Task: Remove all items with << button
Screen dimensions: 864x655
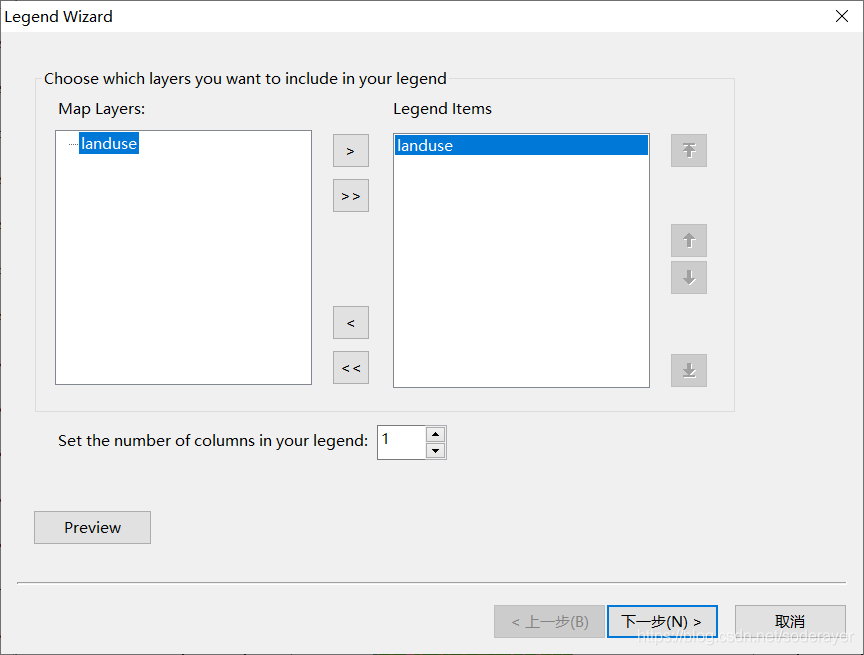Action: point(350,367)
